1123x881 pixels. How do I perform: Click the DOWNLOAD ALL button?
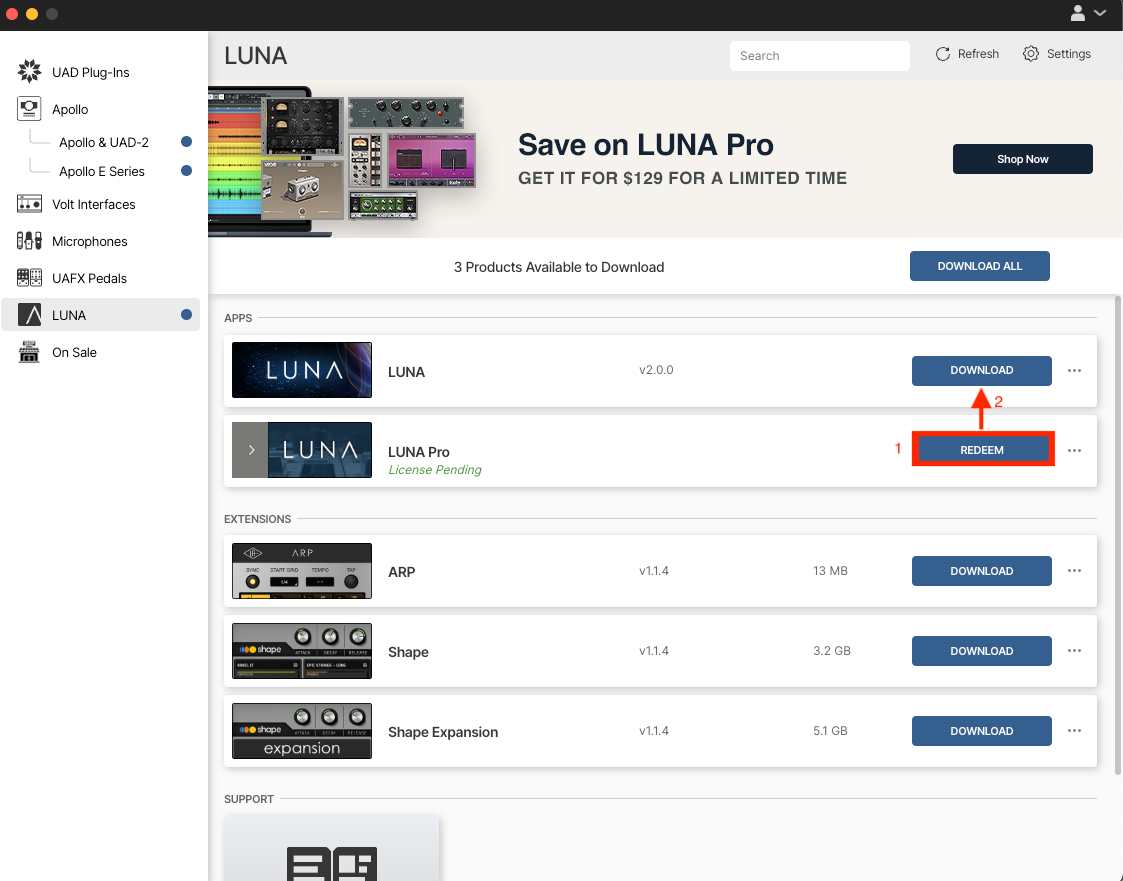click(x=979, y=266)
